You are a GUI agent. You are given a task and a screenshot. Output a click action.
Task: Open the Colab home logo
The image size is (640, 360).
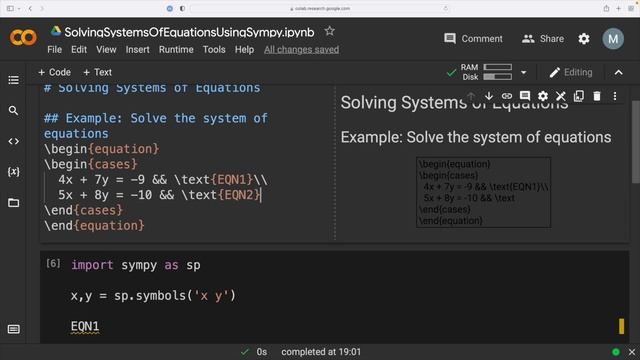[23, 38]
